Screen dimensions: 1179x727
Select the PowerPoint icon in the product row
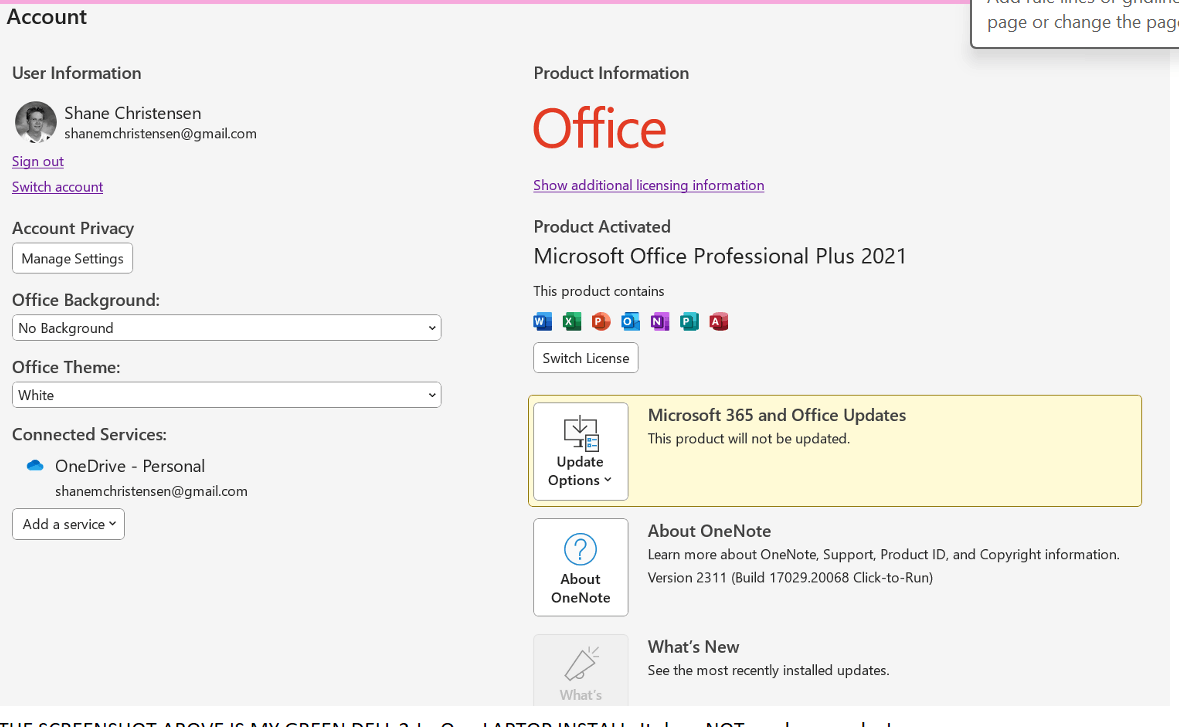click(600, 321)
